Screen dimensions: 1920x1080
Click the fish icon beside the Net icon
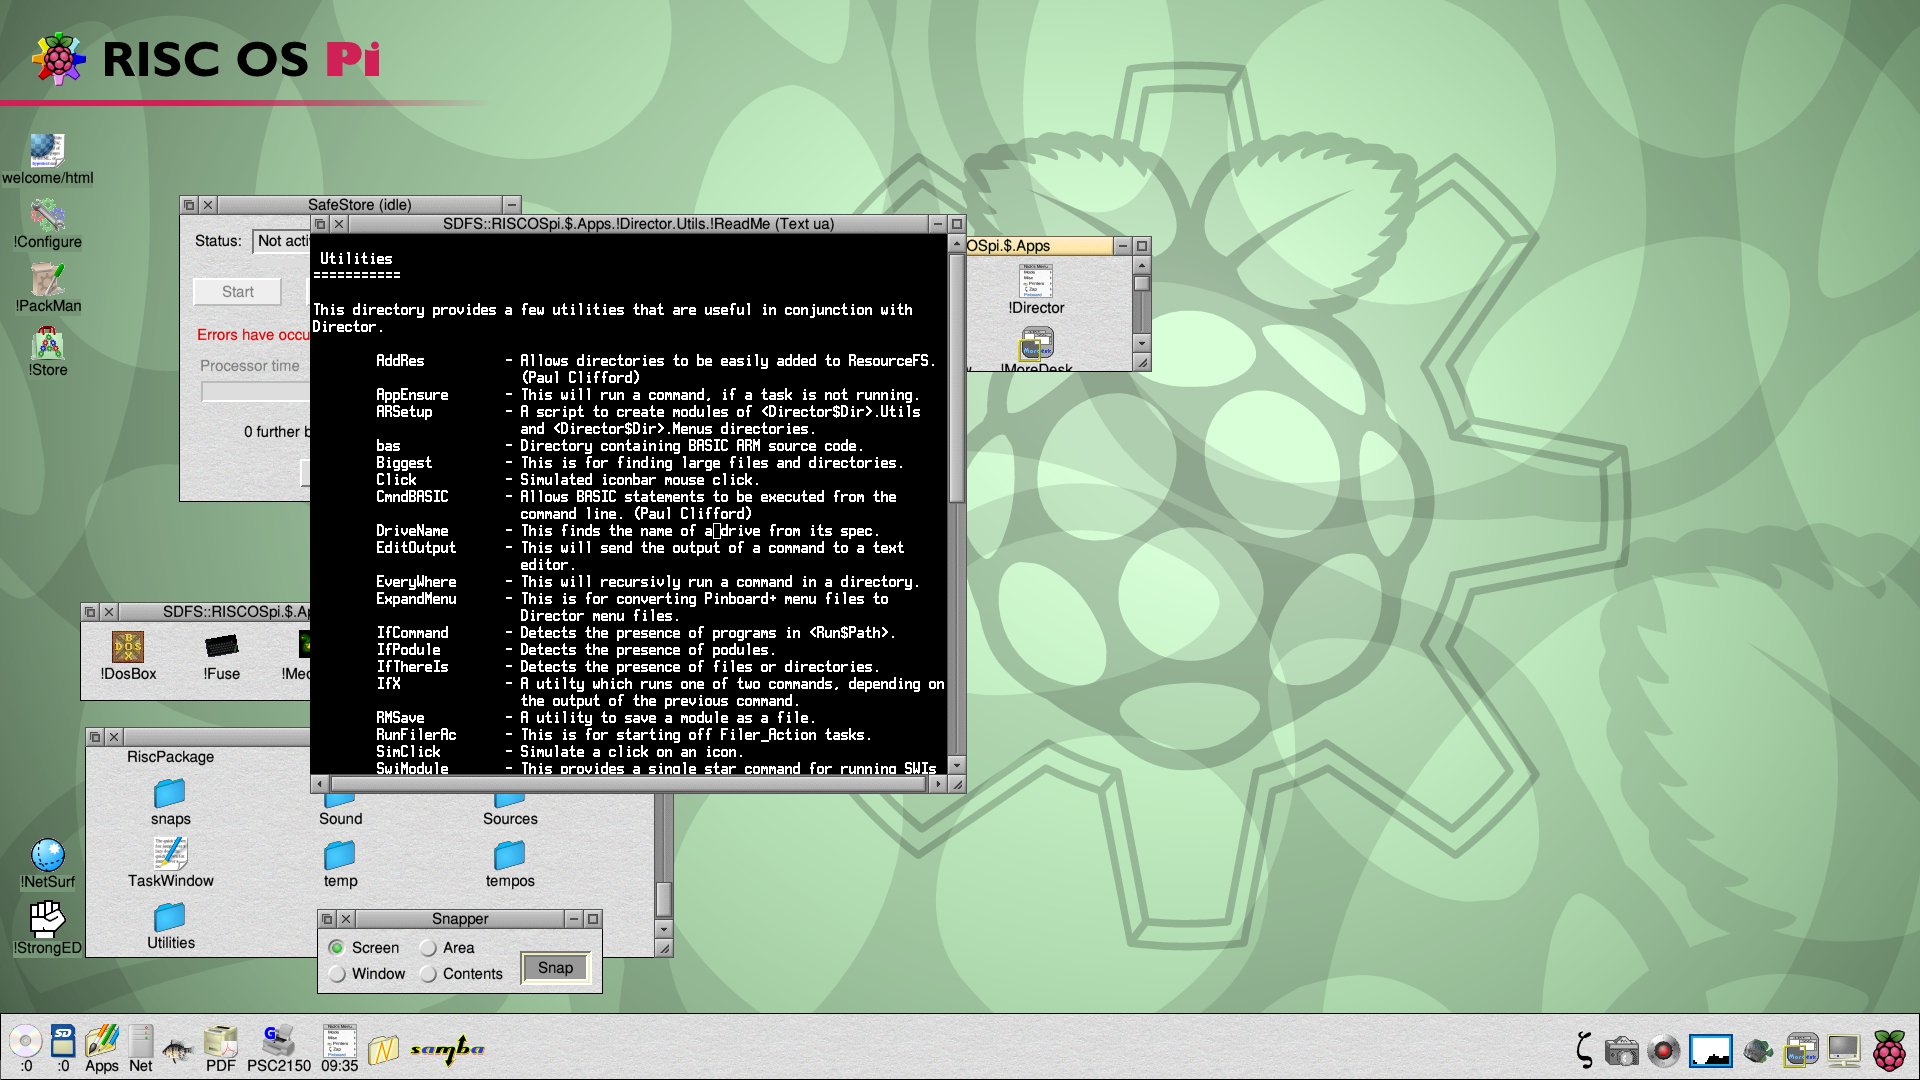(178, 1049)
